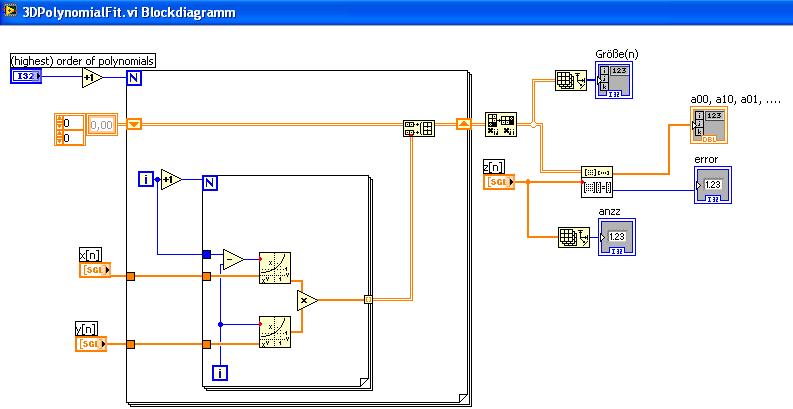Click the outer loop iteration terminal i
Screen dimensions: 793x409
(x=146, y=179)
